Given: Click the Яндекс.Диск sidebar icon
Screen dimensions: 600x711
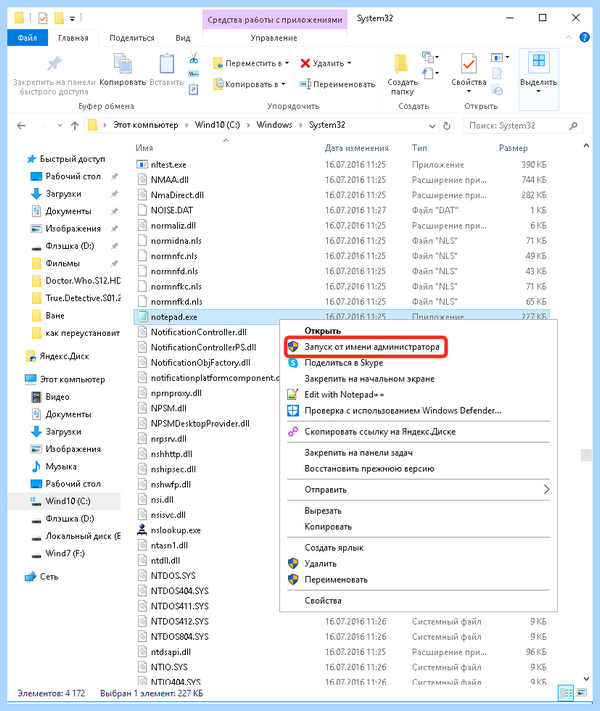Looking at the screenshot, I should (x=31, y=356).
